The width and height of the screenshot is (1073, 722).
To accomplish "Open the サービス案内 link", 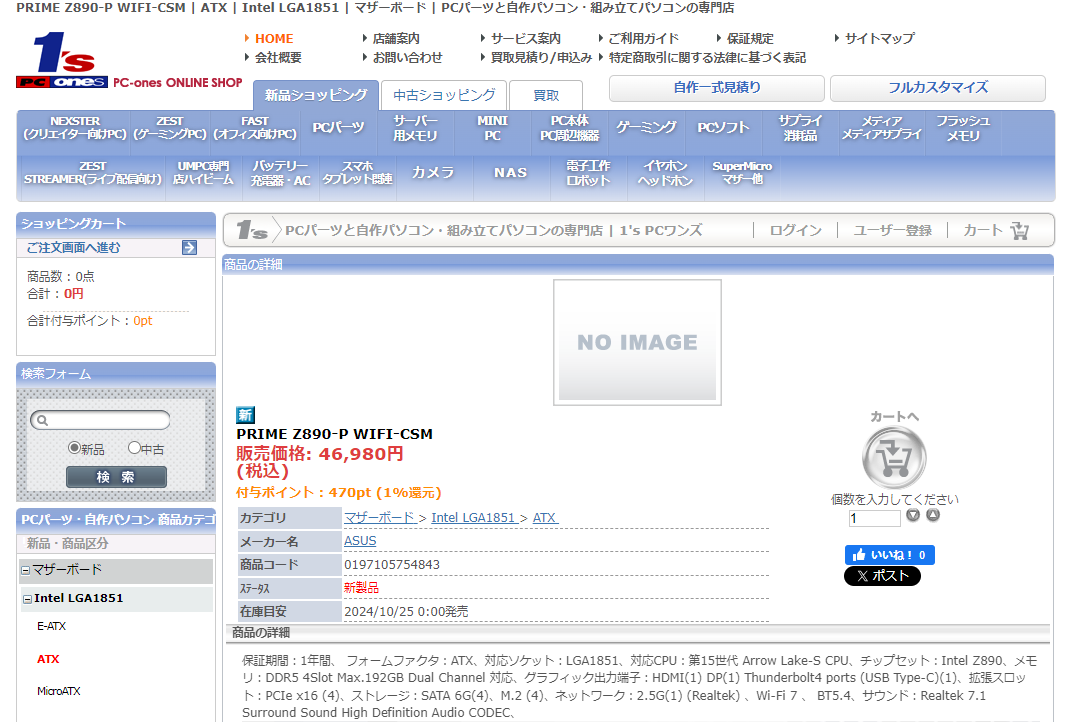I will click(x=526, y=39).
